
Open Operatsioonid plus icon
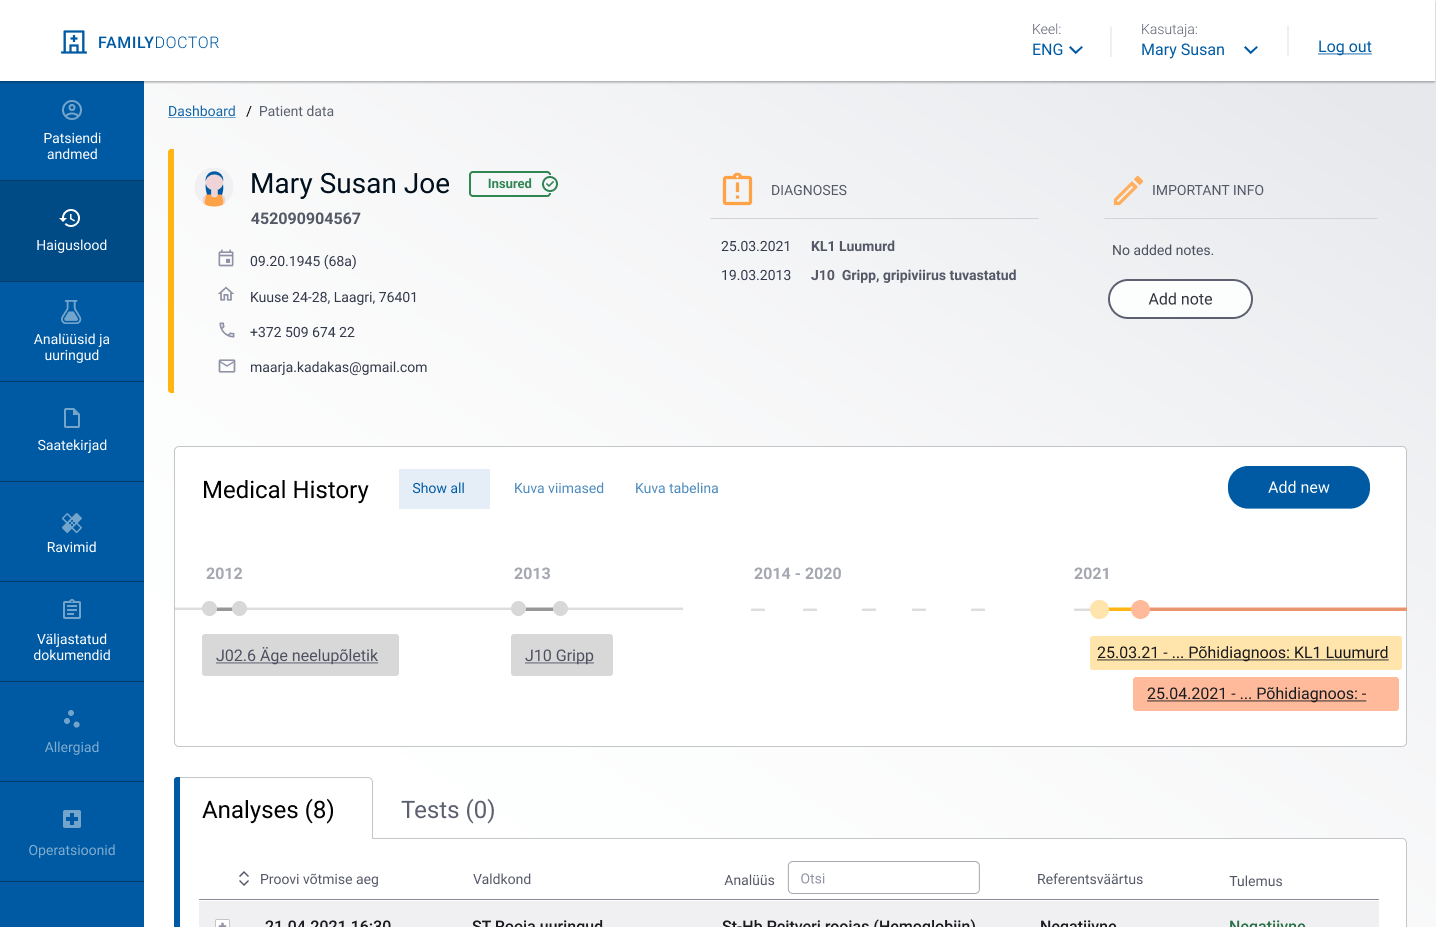tap(71, 819)
